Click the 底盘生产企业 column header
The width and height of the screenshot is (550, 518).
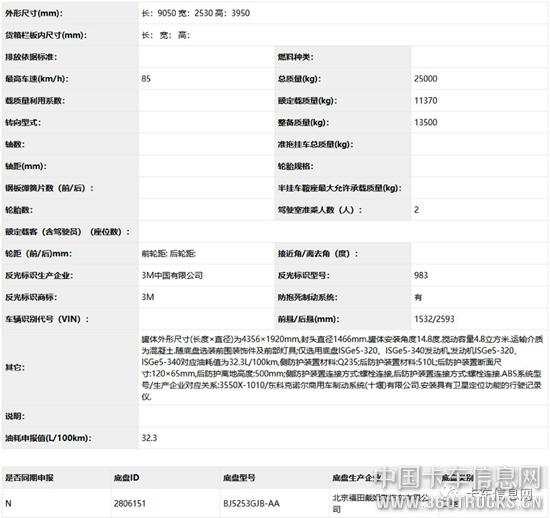click(356, 477)
